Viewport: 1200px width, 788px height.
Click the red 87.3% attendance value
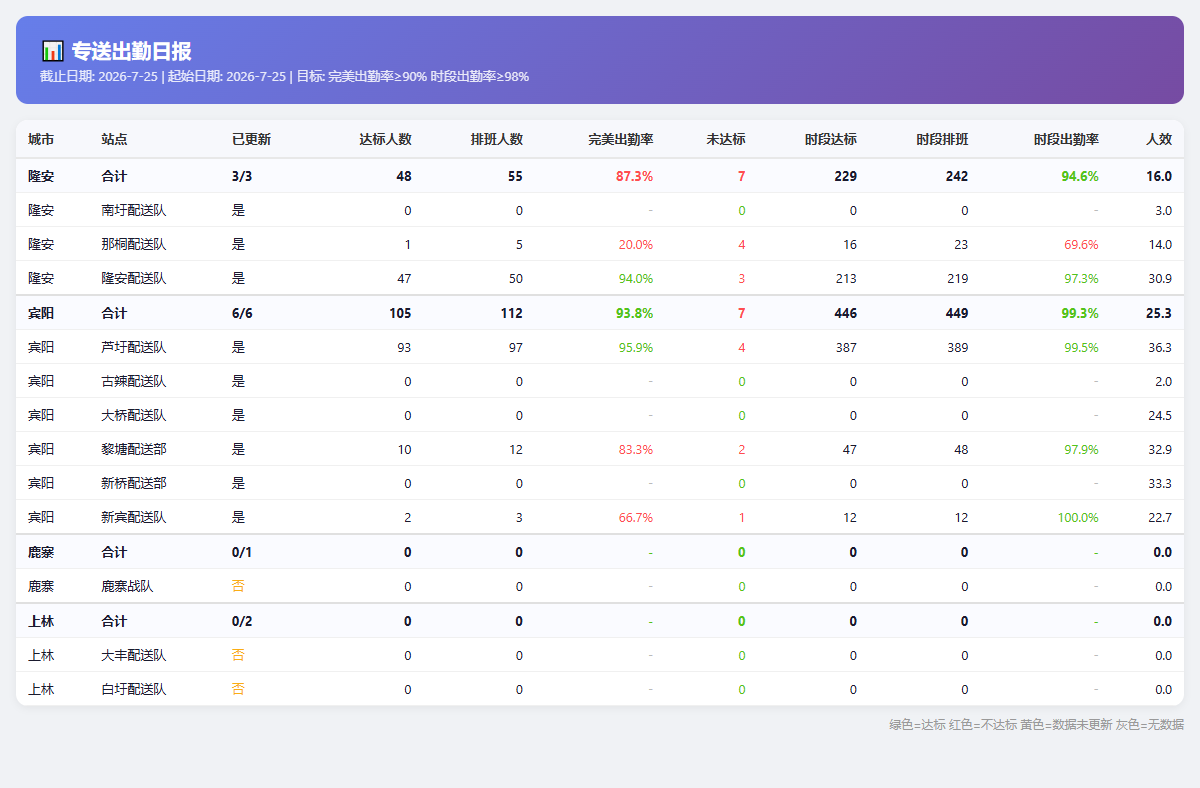(635, 176)
